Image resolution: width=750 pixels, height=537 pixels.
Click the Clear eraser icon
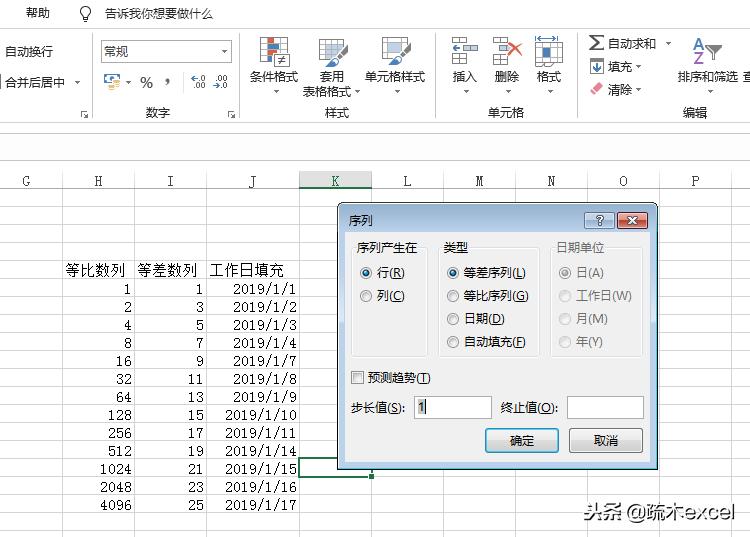coord(596,89)
